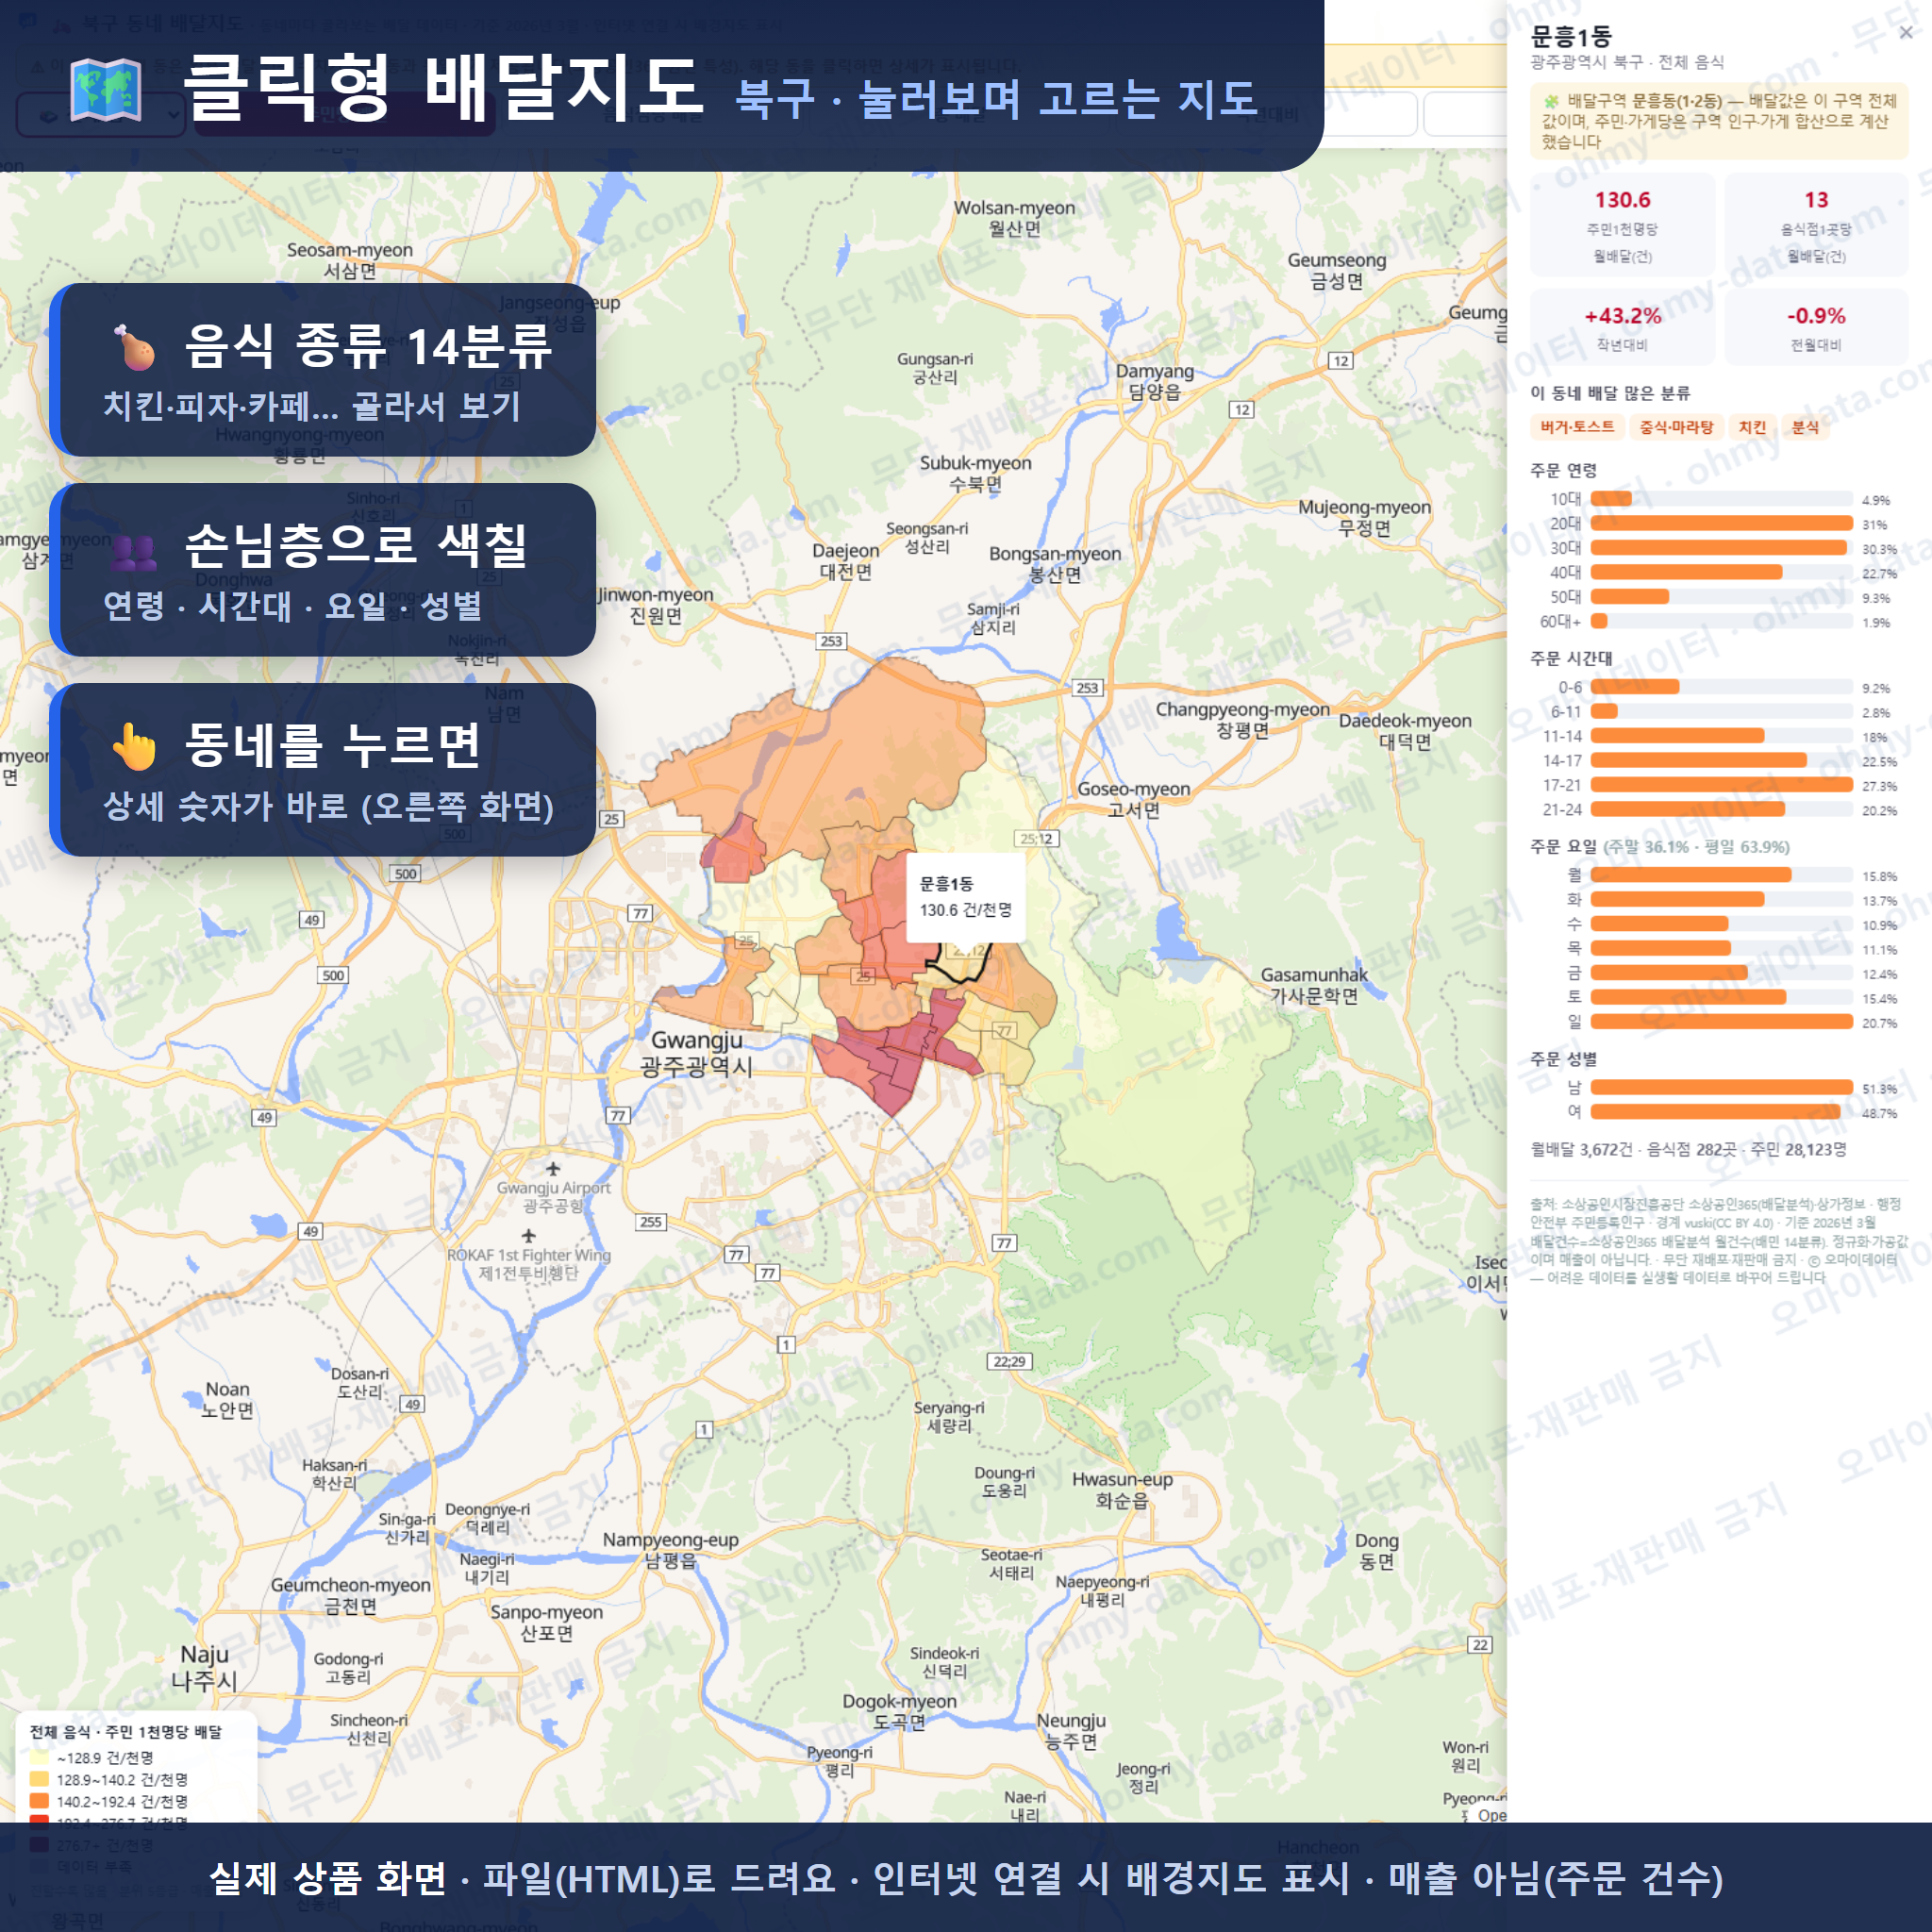Click the Naju 나주시 map label

click(x=204, y=1667)
